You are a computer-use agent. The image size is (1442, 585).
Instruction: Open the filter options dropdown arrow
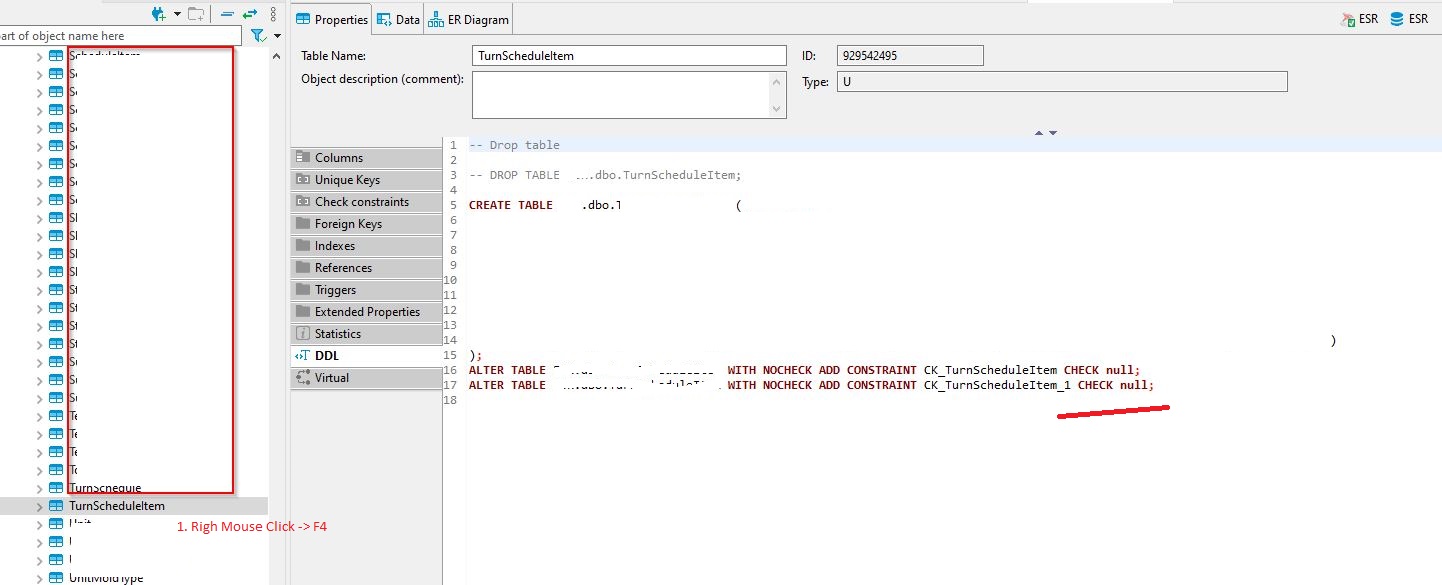276,36
